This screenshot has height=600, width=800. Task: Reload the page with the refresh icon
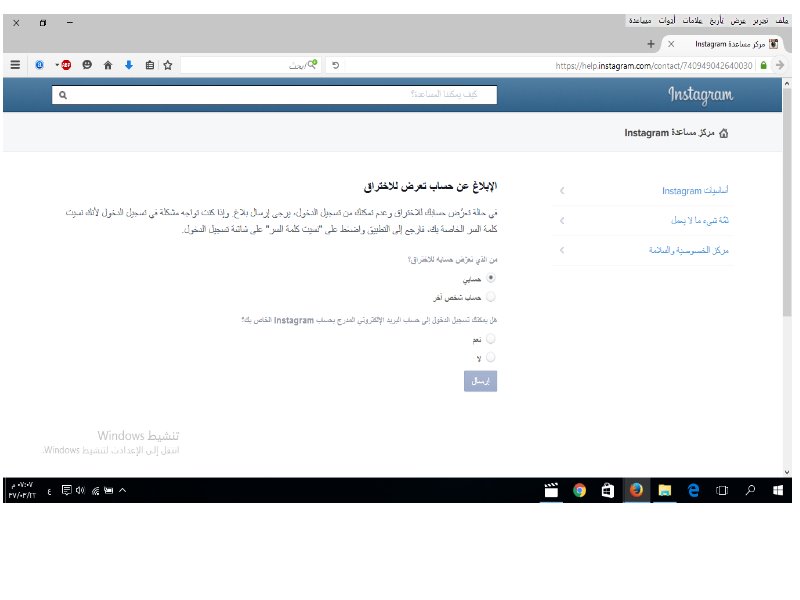pos(335,65)
